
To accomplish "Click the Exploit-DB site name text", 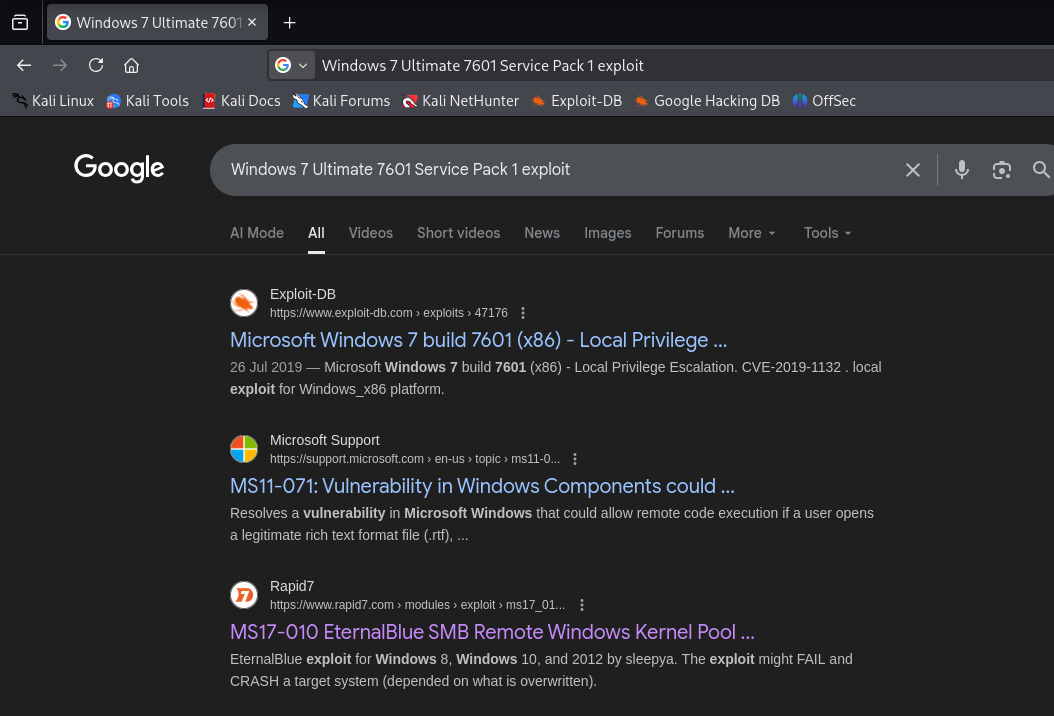I will tap(302, 294).
